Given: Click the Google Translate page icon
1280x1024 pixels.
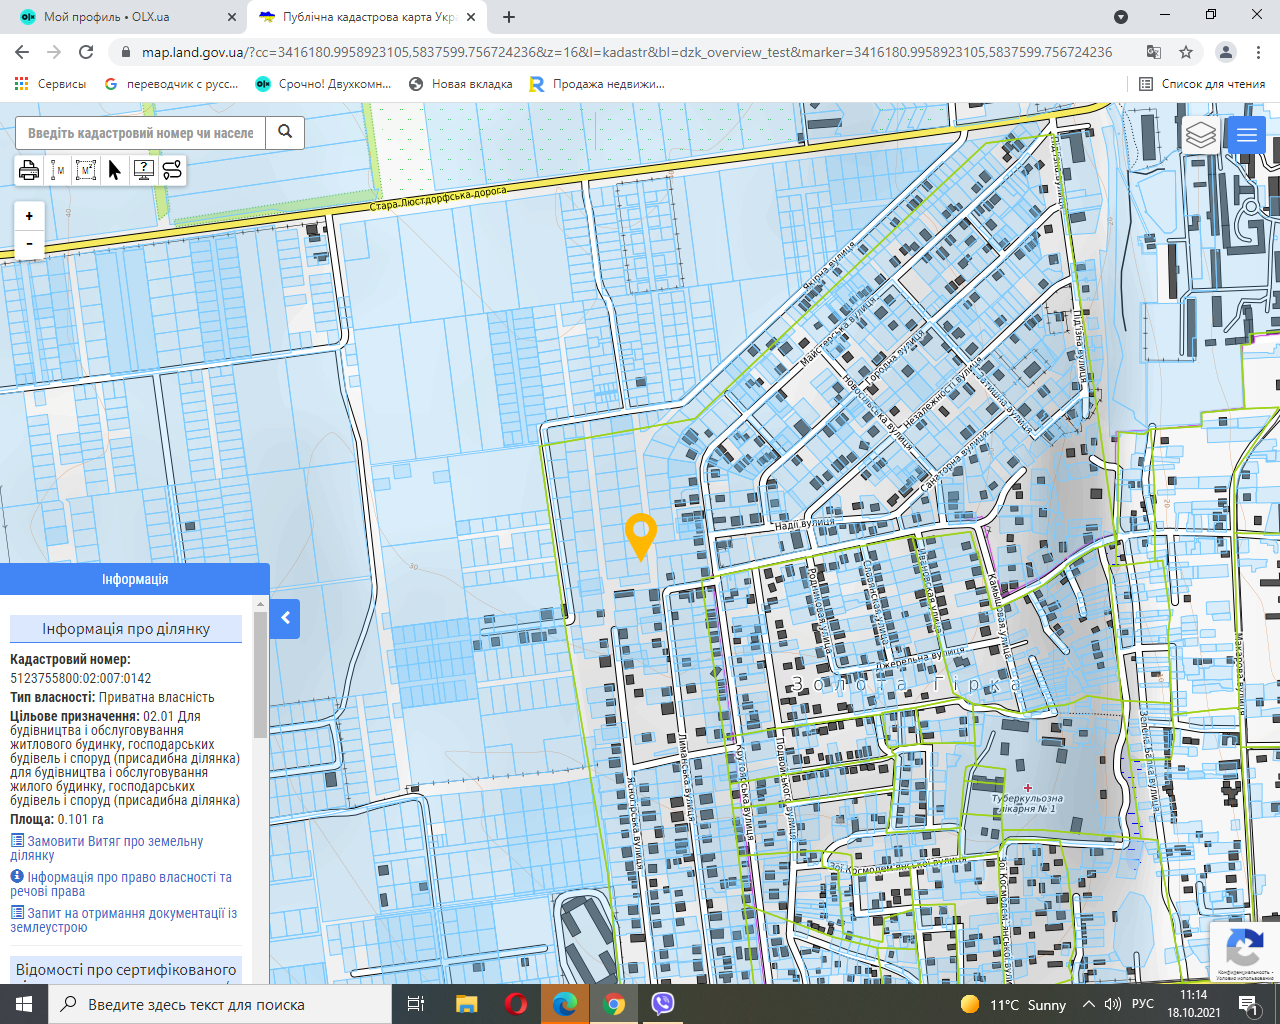Looking at the screenshot, I should click(x=1154, y=52).
